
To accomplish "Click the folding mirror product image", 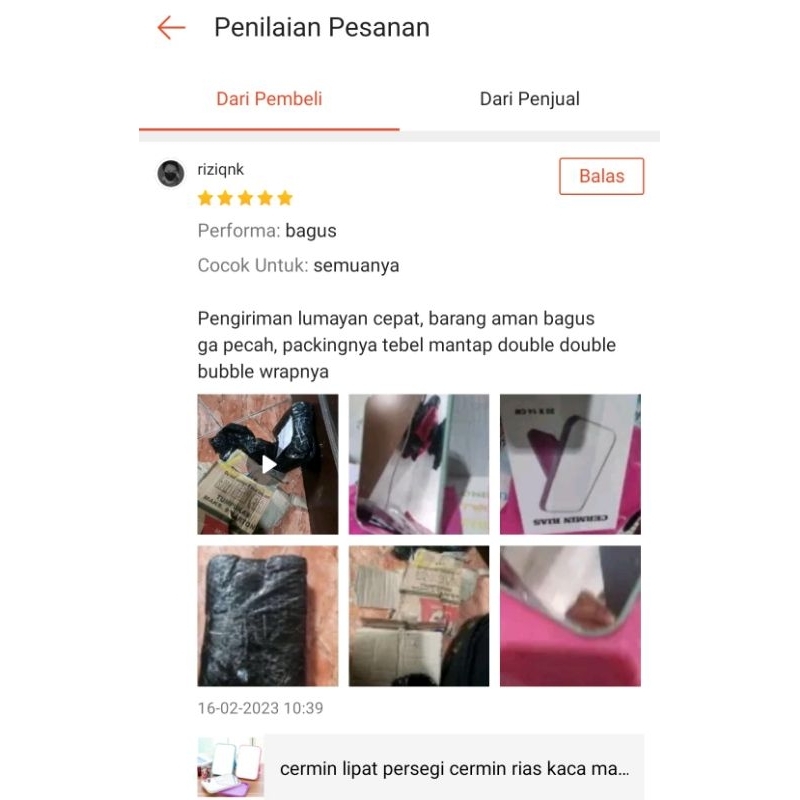I will click(231, 766).
